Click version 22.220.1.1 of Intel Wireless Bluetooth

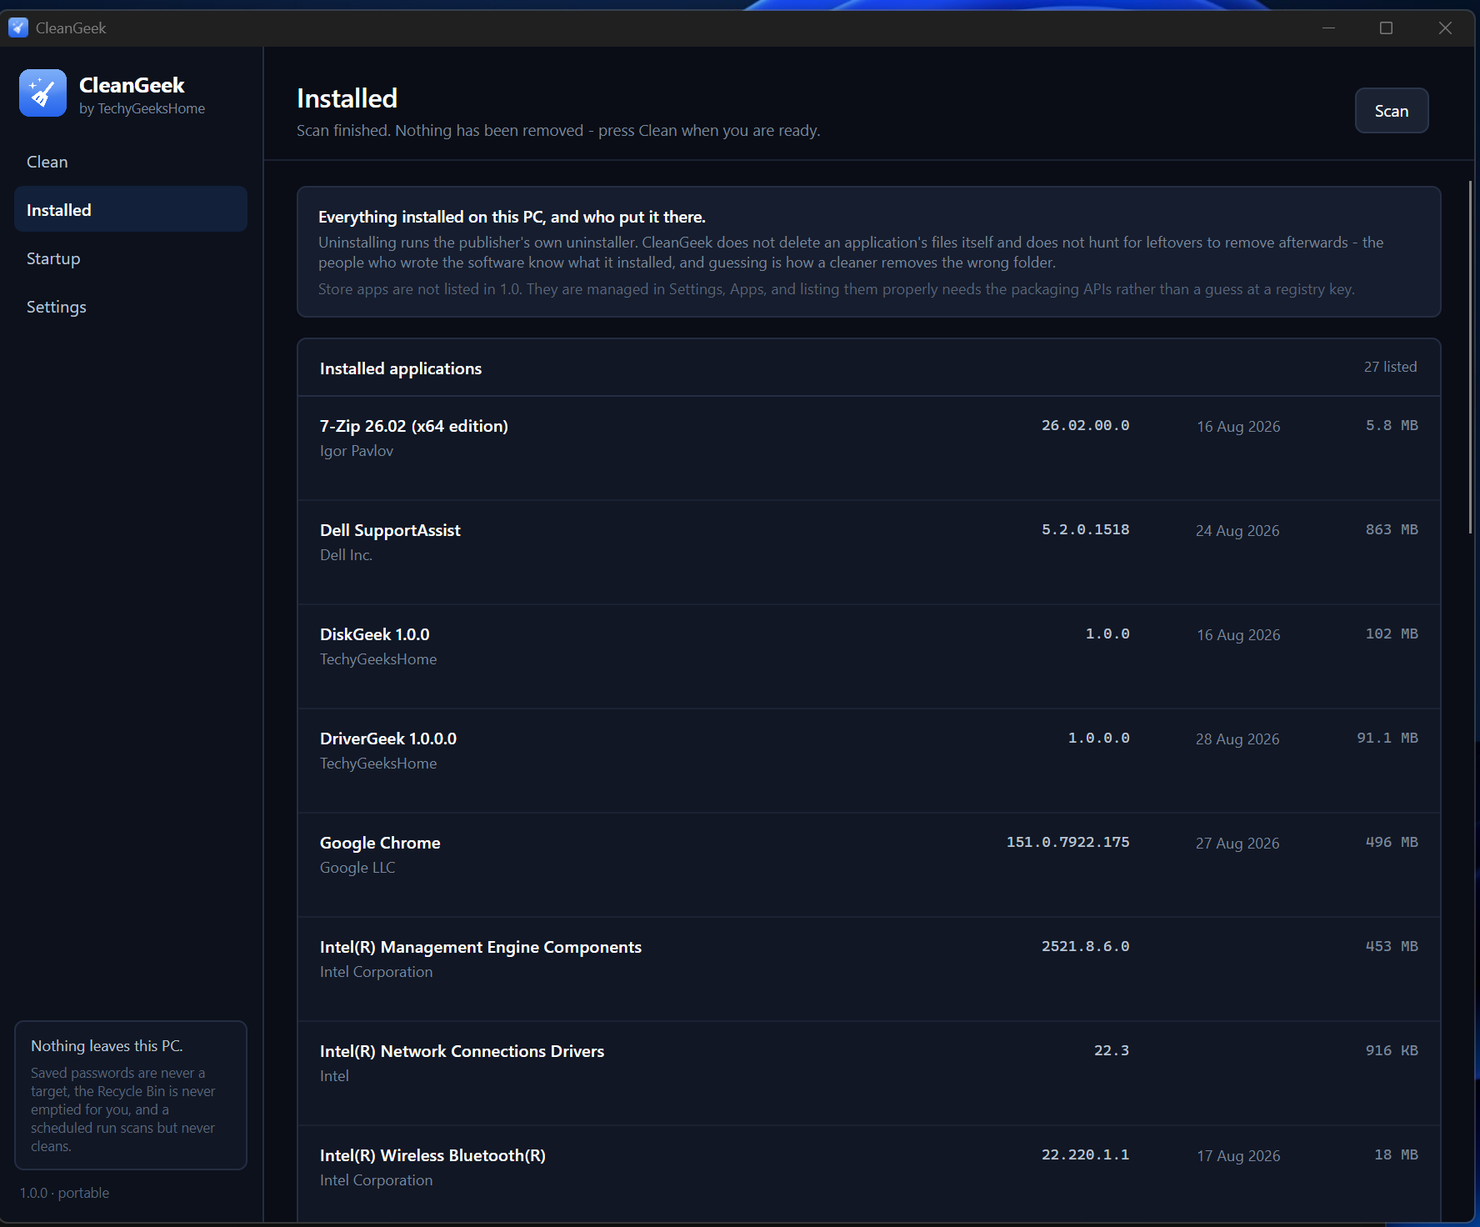[x=1085, y=1154]
